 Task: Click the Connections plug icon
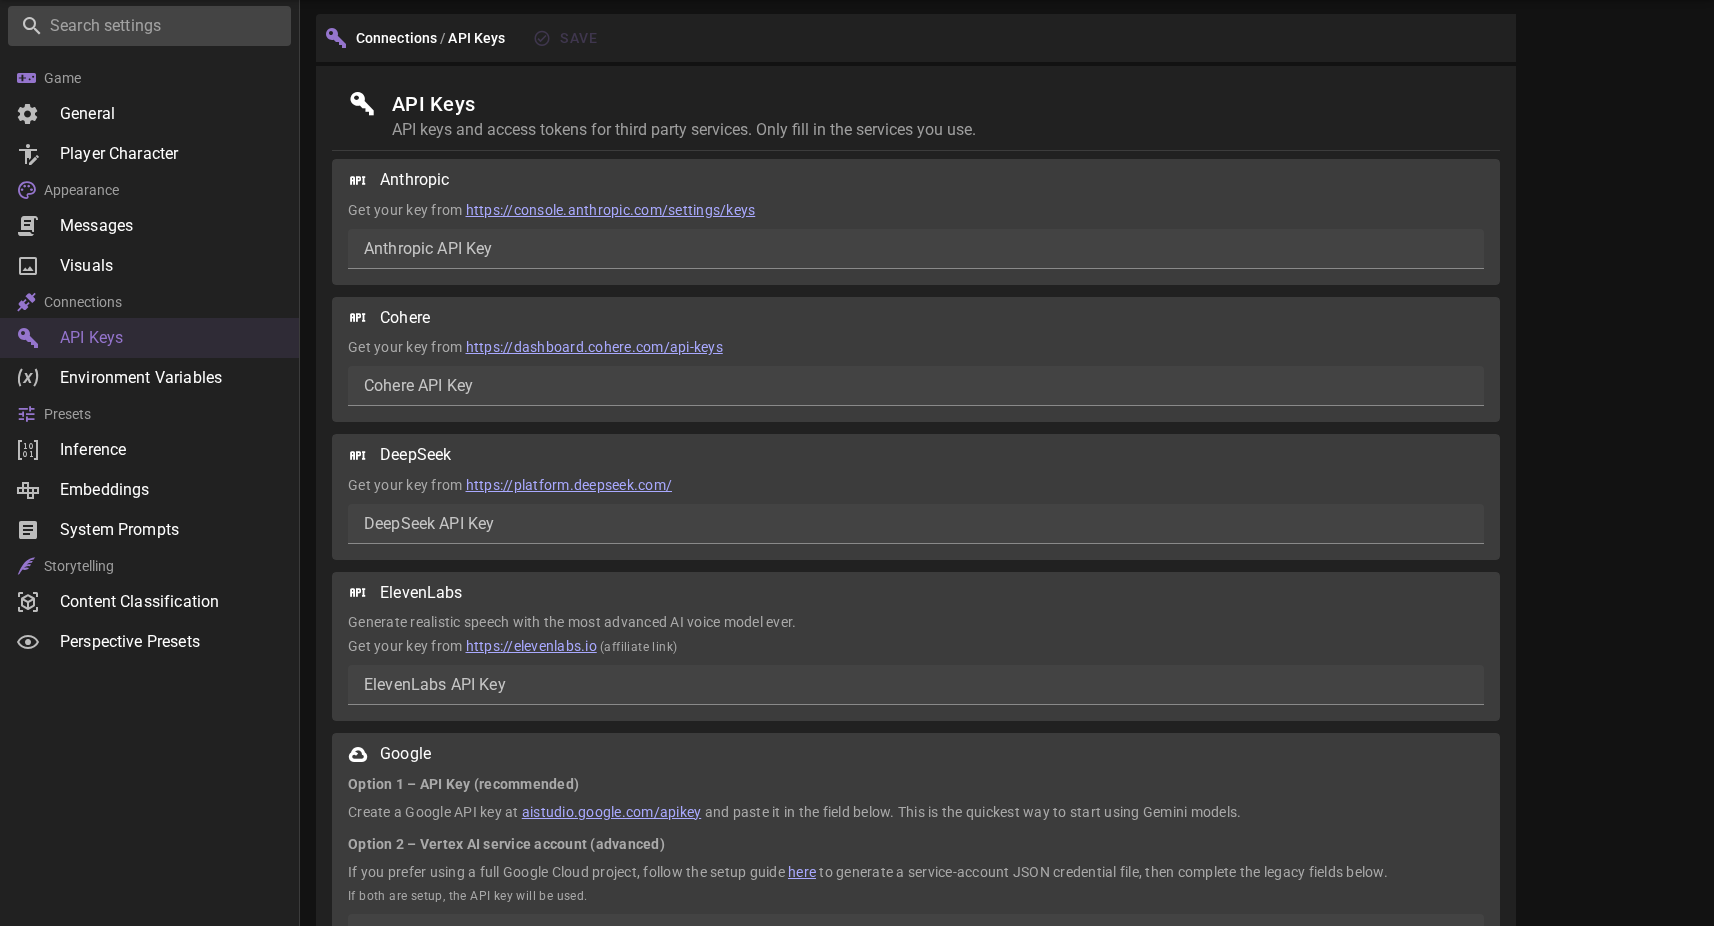(27, 302)
